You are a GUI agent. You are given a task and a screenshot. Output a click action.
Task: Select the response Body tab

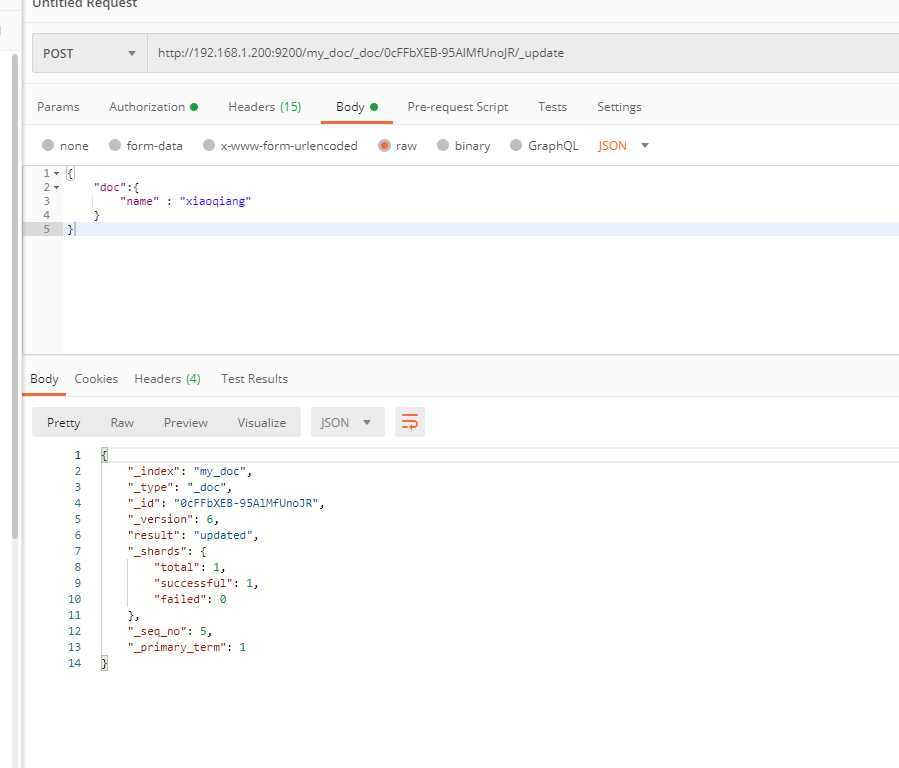(x=44, y=379)
